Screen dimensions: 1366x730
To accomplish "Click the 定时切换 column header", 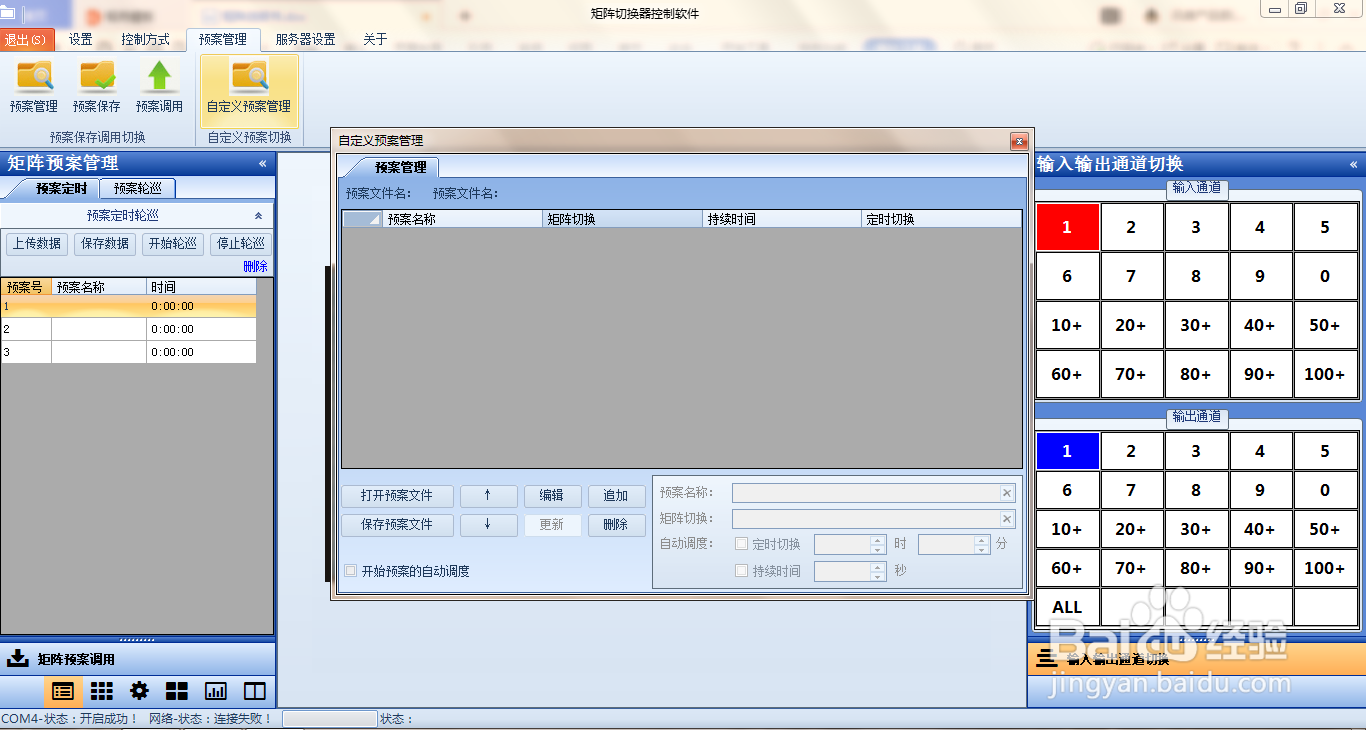I will [x=941, y=219].
